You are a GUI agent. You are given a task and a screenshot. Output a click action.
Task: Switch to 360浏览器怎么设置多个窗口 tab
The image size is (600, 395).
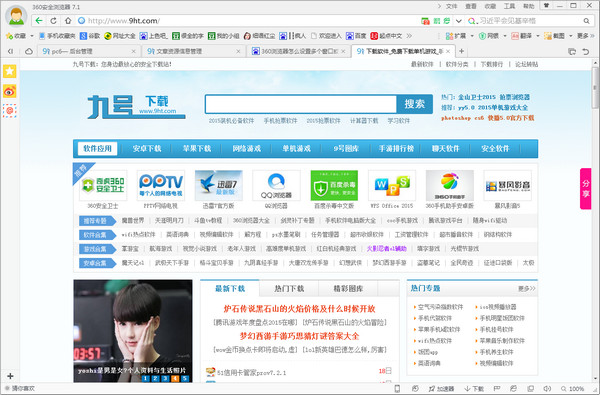pyautogui.click(x=298, y=51)
